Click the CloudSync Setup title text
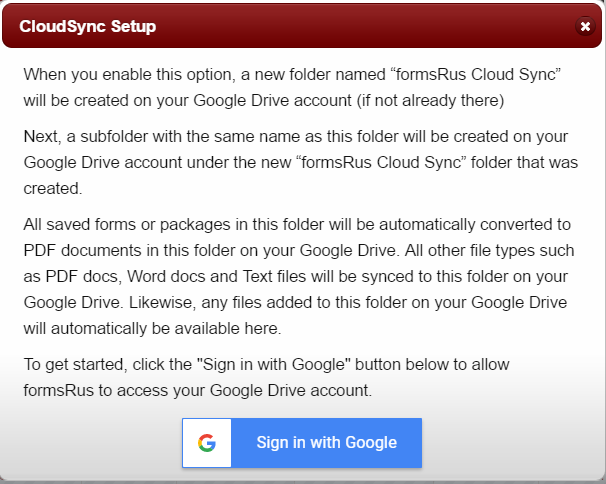 pyautogui.click(x=88, y=27)
